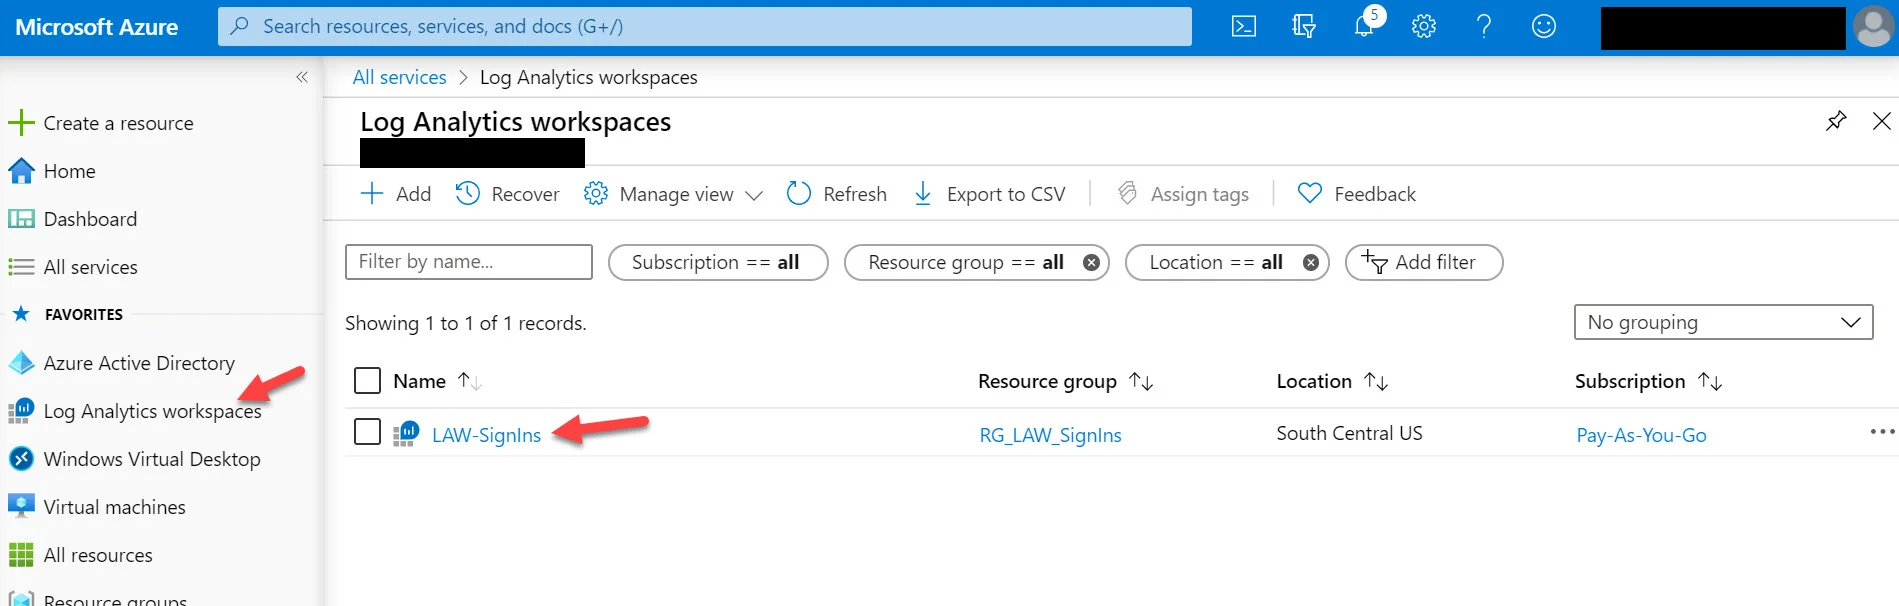This screenshot has height=606, width=1899.
Task: Click into the Filter by name field
Action: [469, 262]
